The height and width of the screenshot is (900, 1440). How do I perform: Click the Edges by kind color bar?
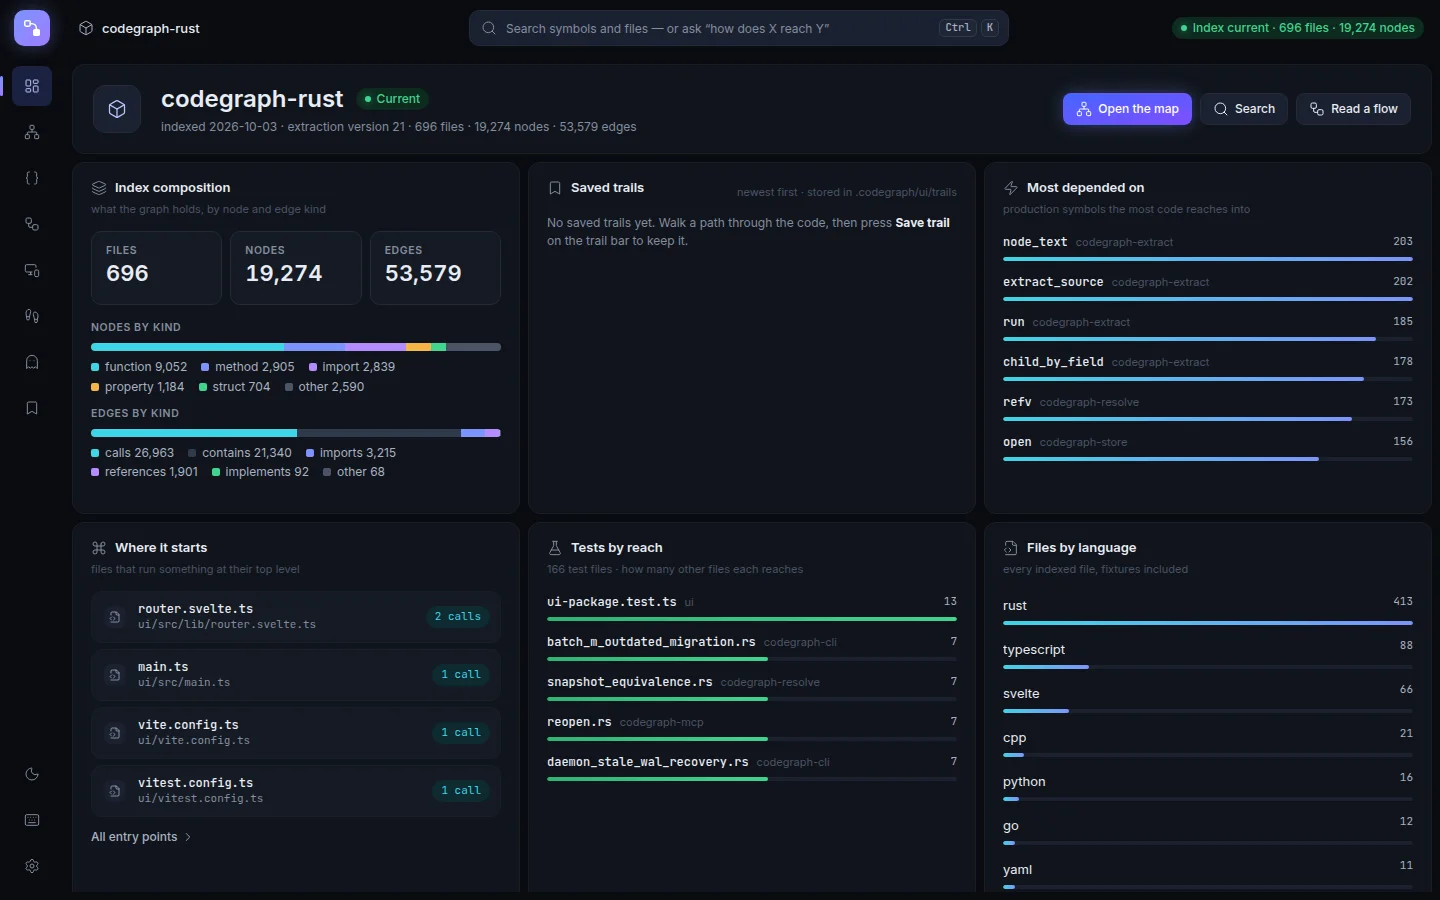pos(296,433)
